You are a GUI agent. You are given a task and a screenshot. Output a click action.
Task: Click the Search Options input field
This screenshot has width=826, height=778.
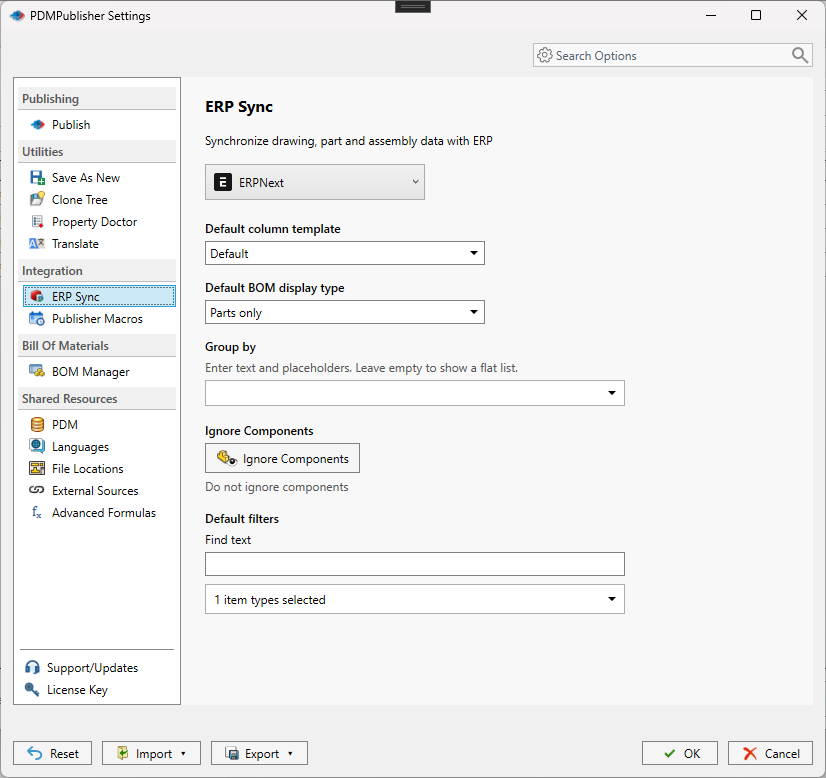point(671,55)
